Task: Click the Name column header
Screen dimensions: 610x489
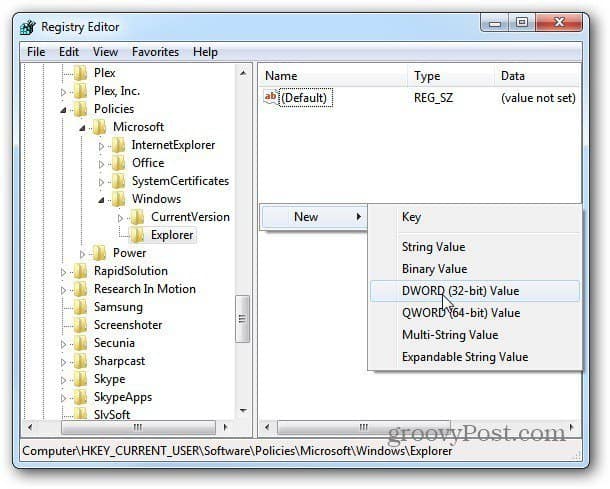Action: click(x=333, y=76)
